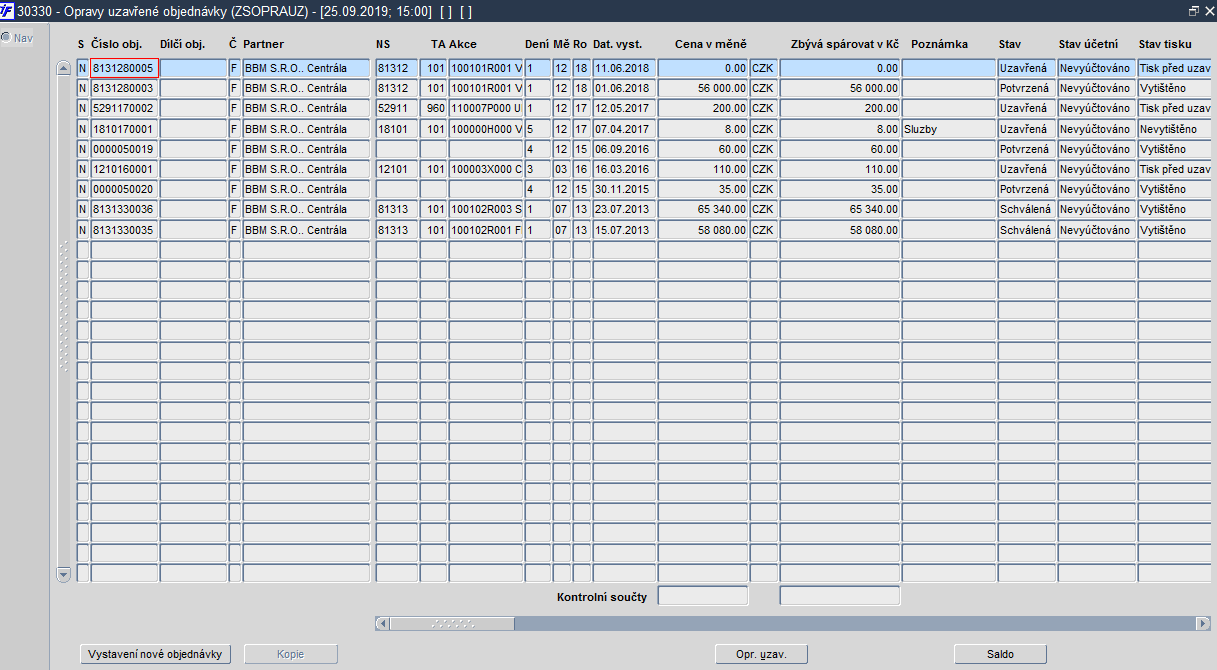Image resolution: width=1217 pixels, height=670 pixels.
Task: Click horizontal scrollbar left arrow
Action: click(x=382, y=623)
